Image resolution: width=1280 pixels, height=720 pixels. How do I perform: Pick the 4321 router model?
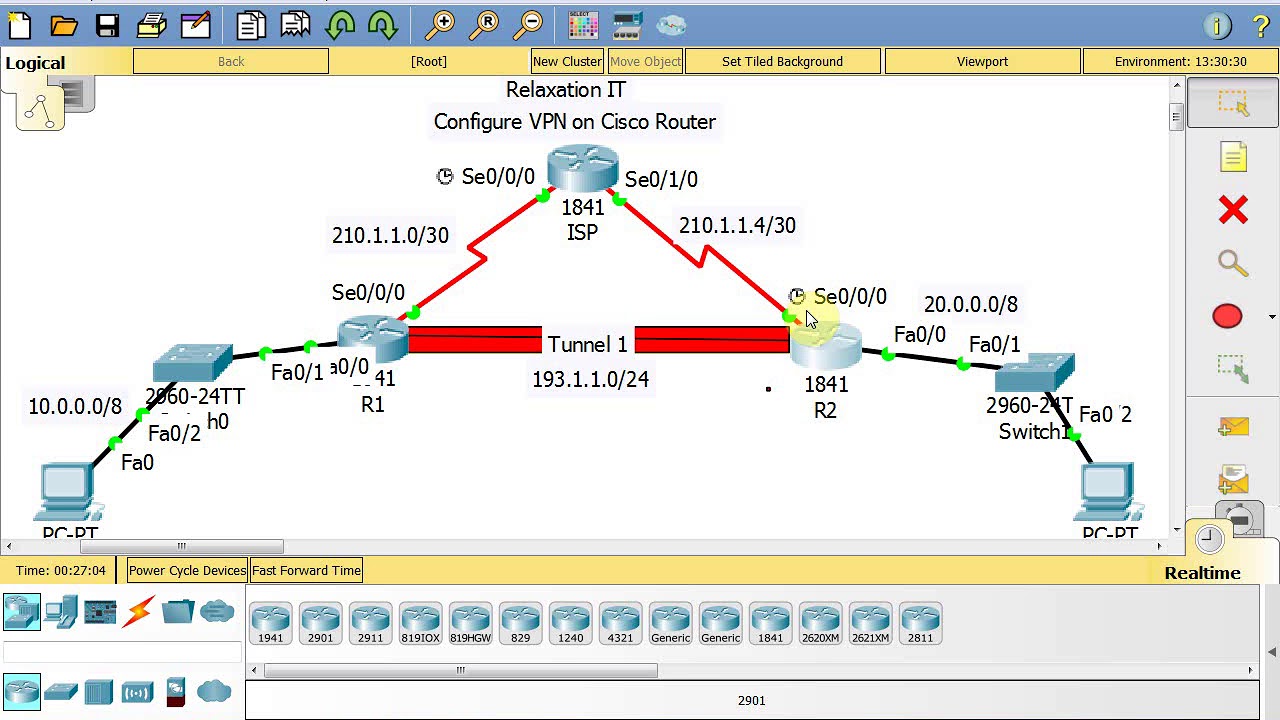[x=620, y=622]
